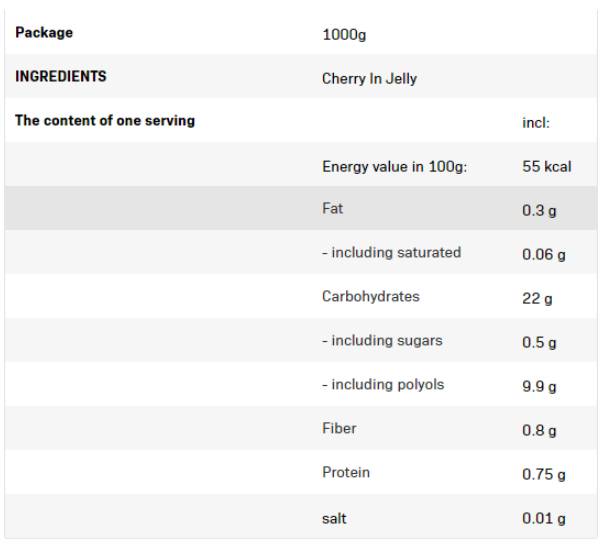602x544 pixels.
Task: Click the '- including saturated' label
Action: point(391,253)
